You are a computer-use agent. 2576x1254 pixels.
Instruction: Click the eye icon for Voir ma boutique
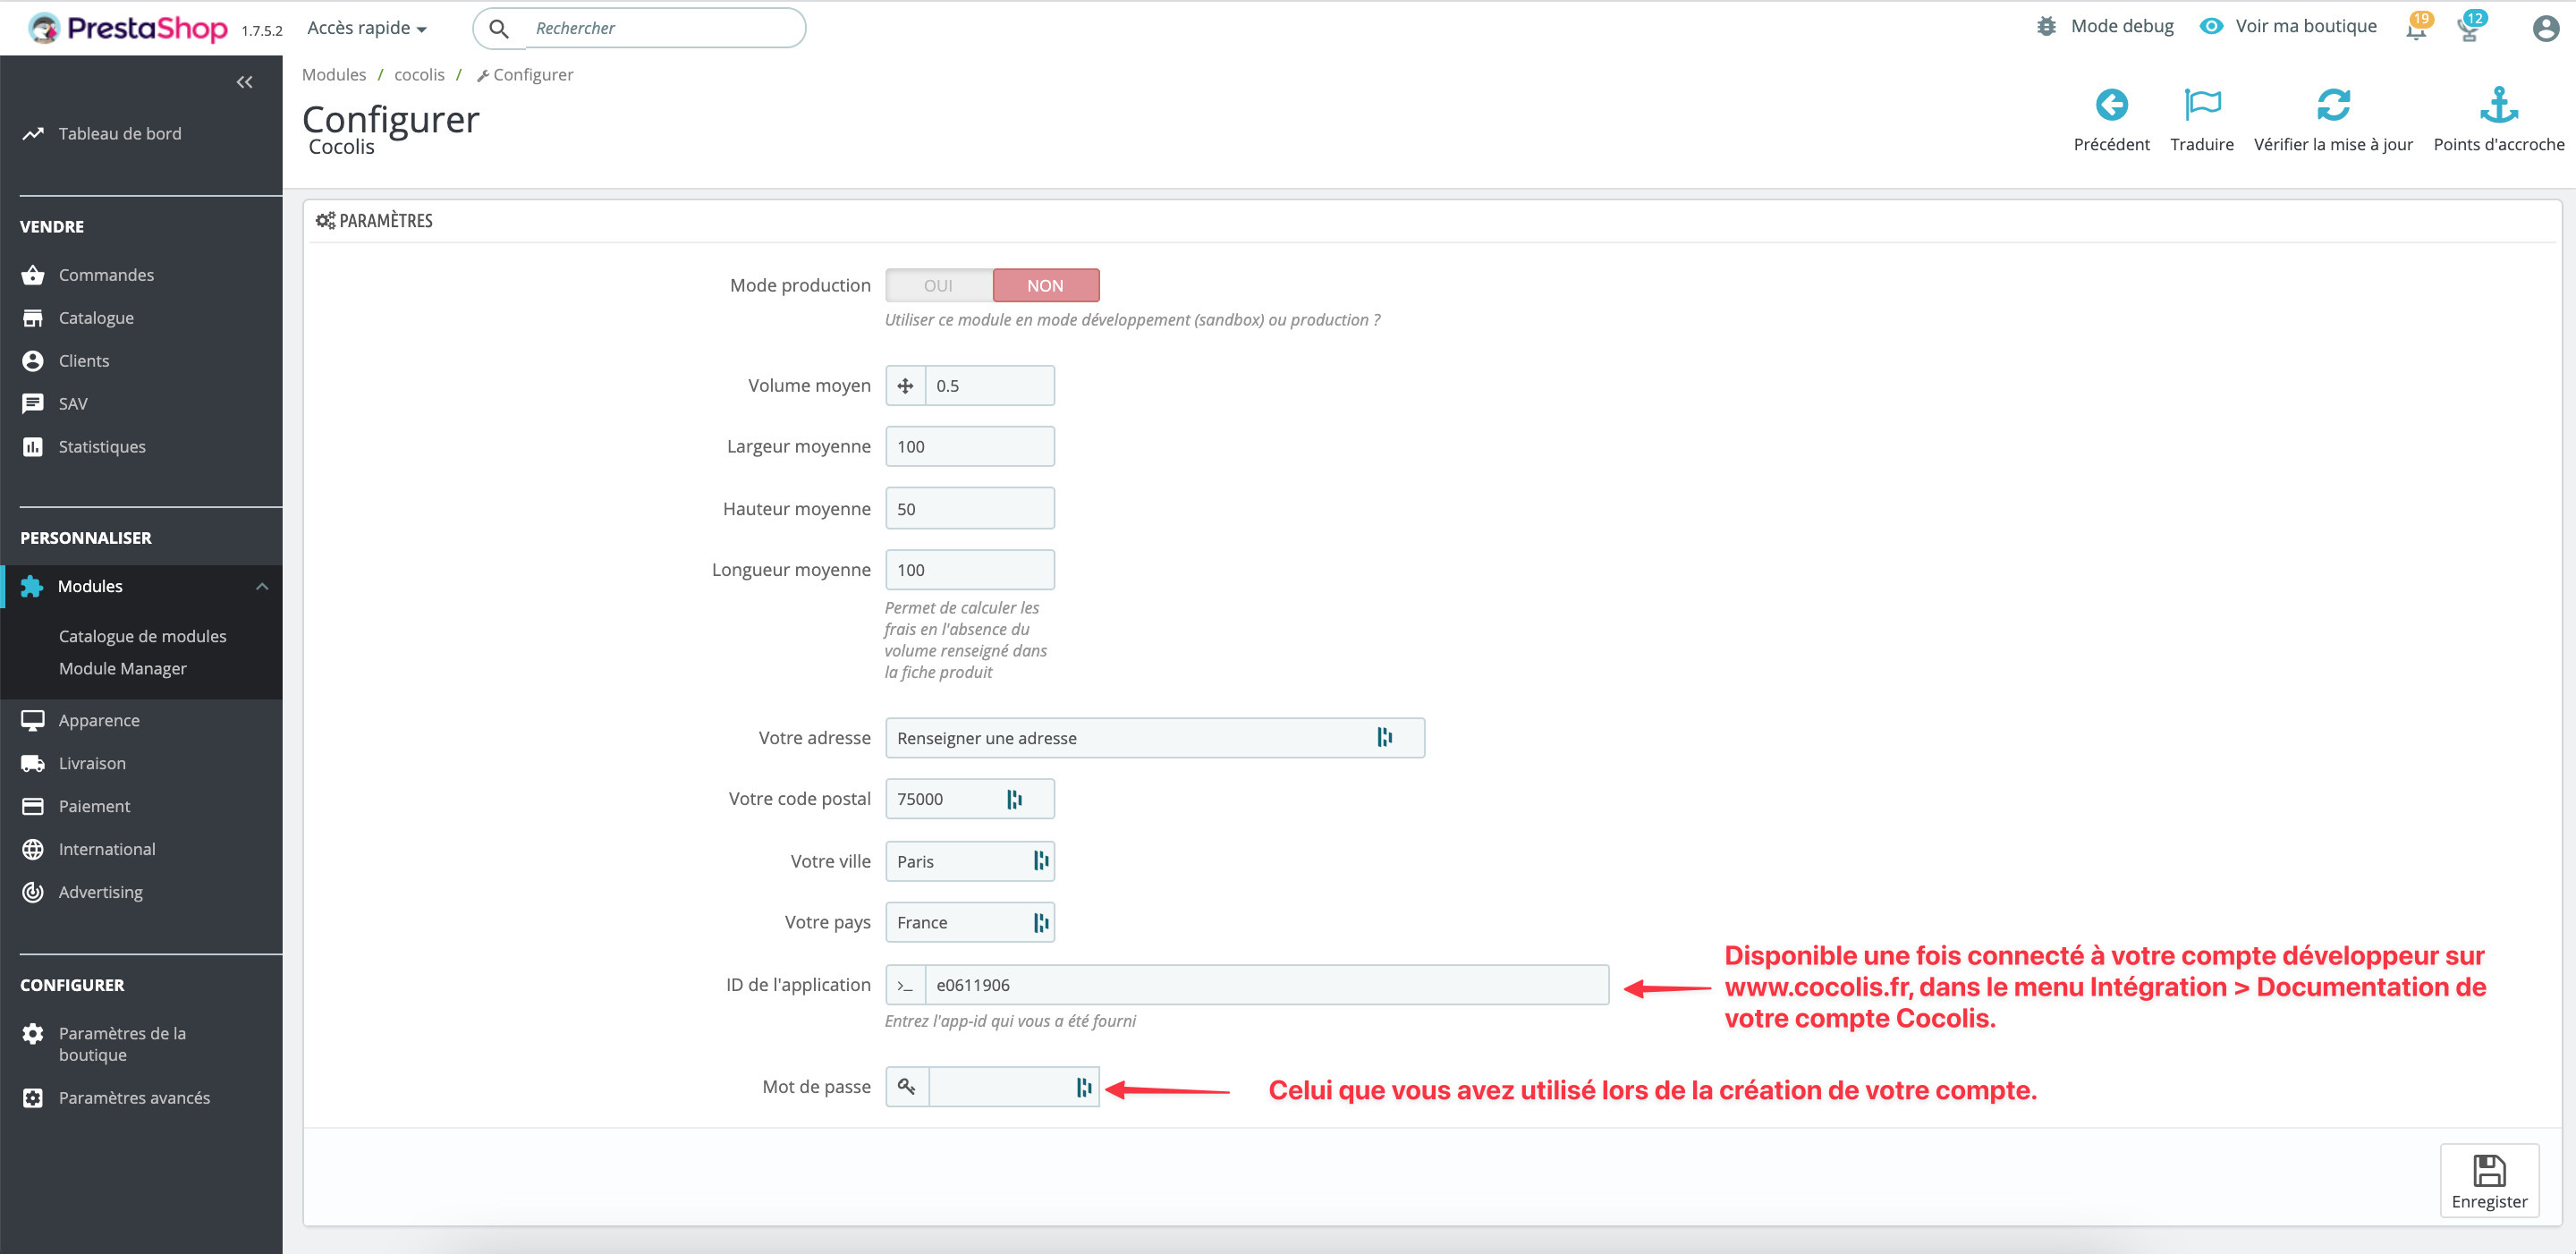2211,26
